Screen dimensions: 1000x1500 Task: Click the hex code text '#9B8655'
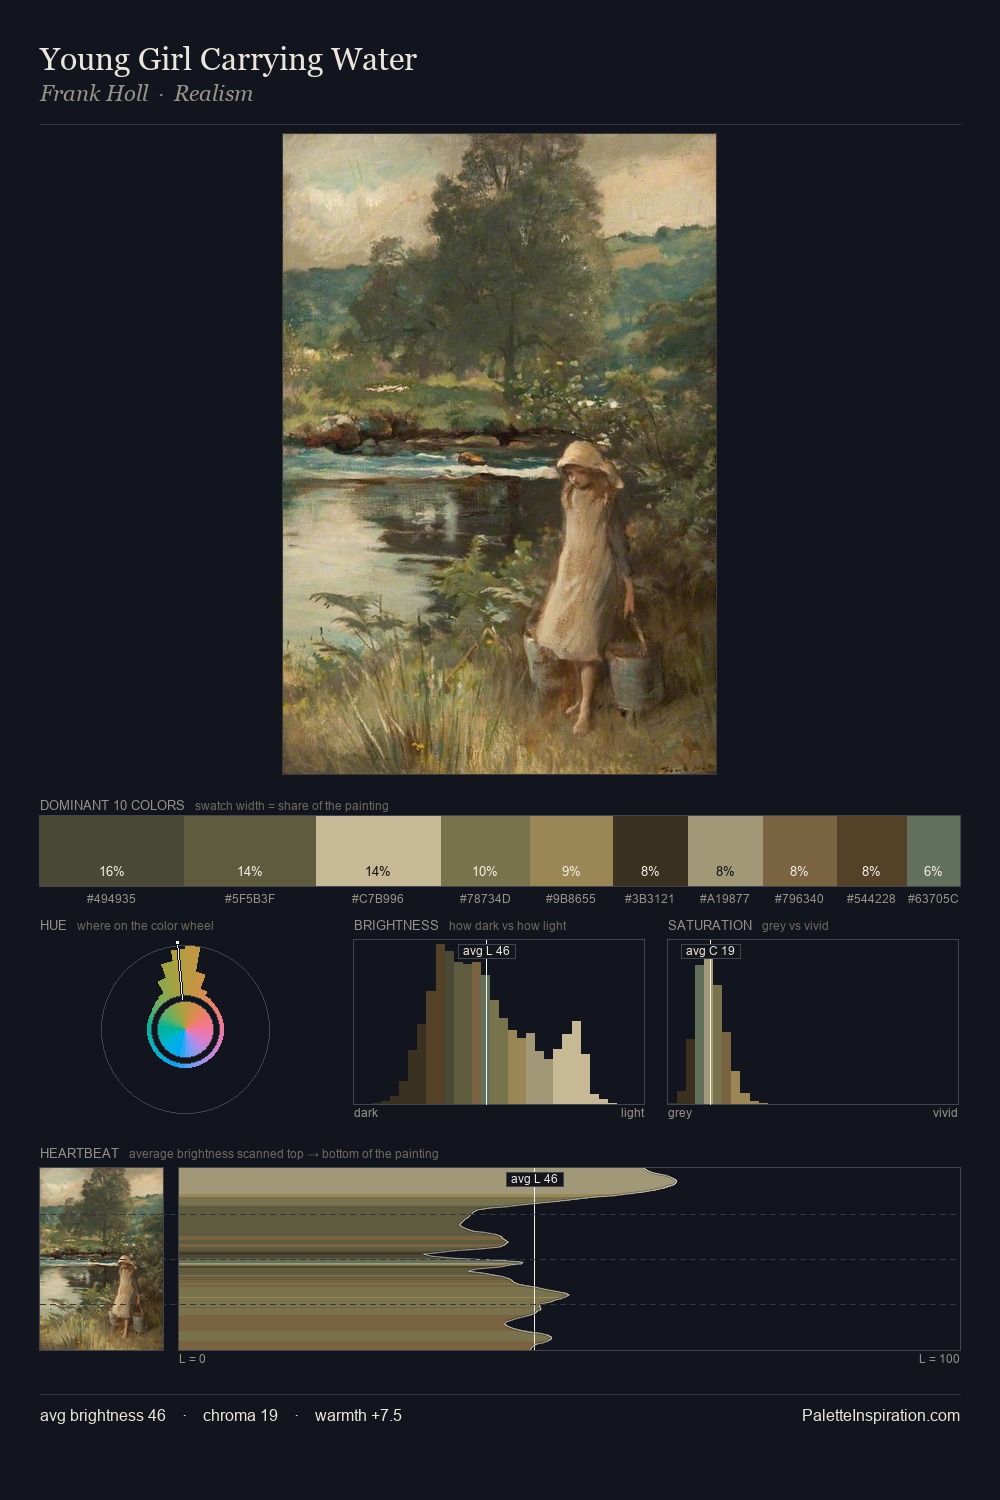click(571, 899)
